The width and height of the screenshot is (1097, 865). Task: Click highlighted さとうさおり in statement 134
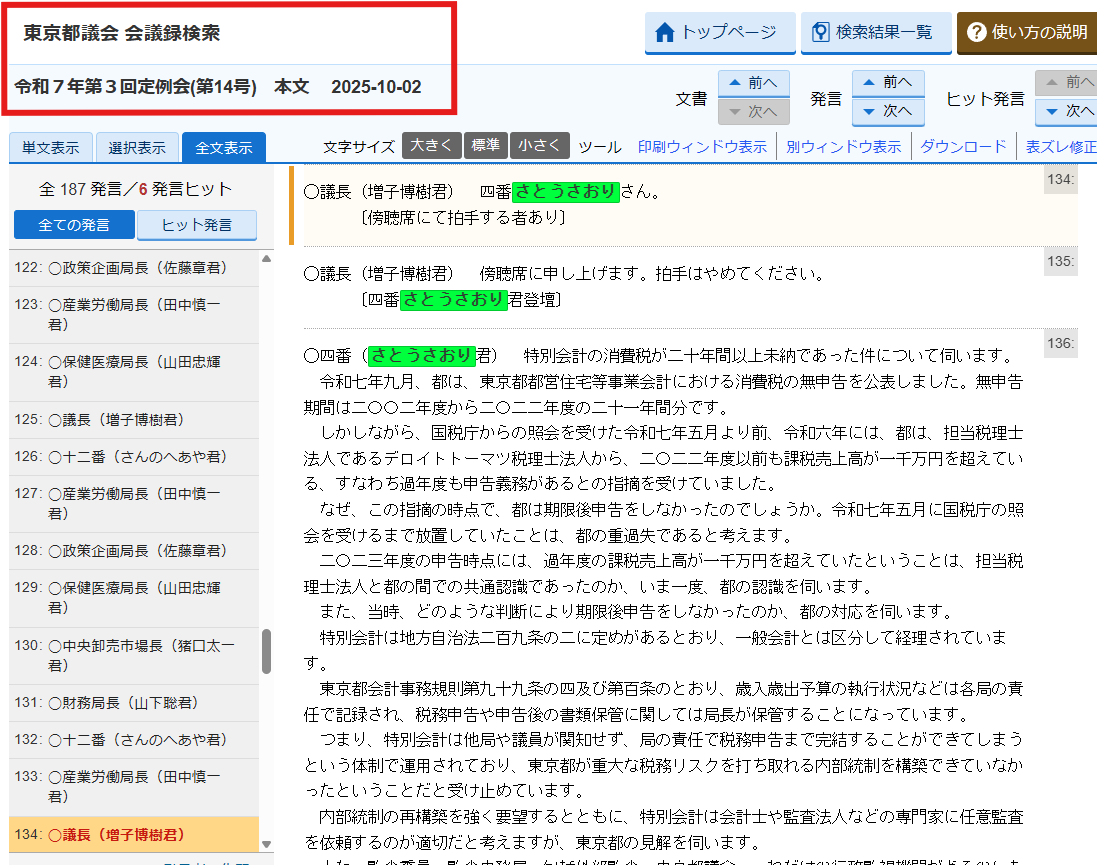point(565,192)
